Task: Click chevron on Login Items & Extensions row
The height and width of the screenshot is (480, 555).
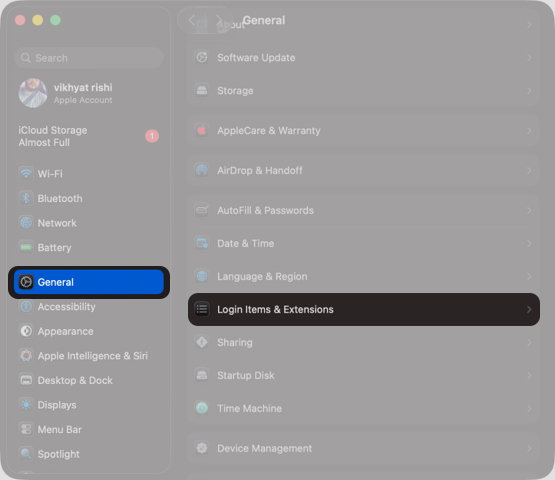Action: [x=529, y=309]
